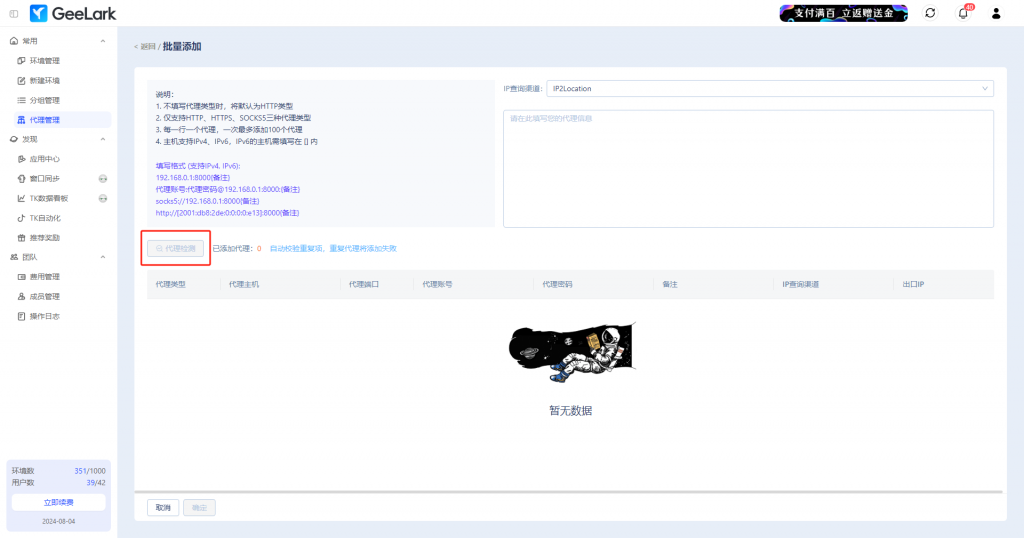
Task: Click the TK自动化 TikTok icon
Action: pos(21,218)
